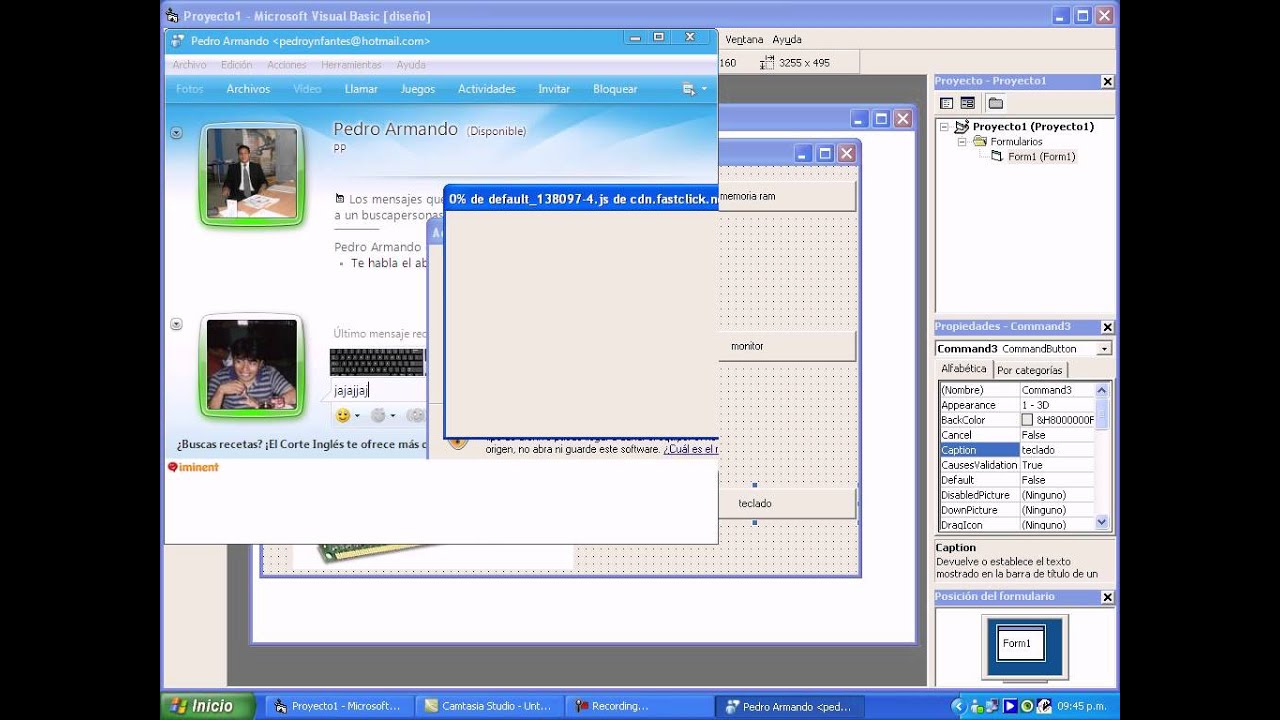Click the 'memoria ram' button on form

point(787,196)
